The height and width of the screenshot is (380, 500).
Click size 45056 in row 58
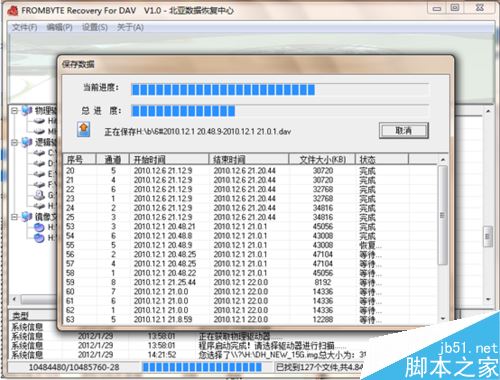(x=323, y=273)
